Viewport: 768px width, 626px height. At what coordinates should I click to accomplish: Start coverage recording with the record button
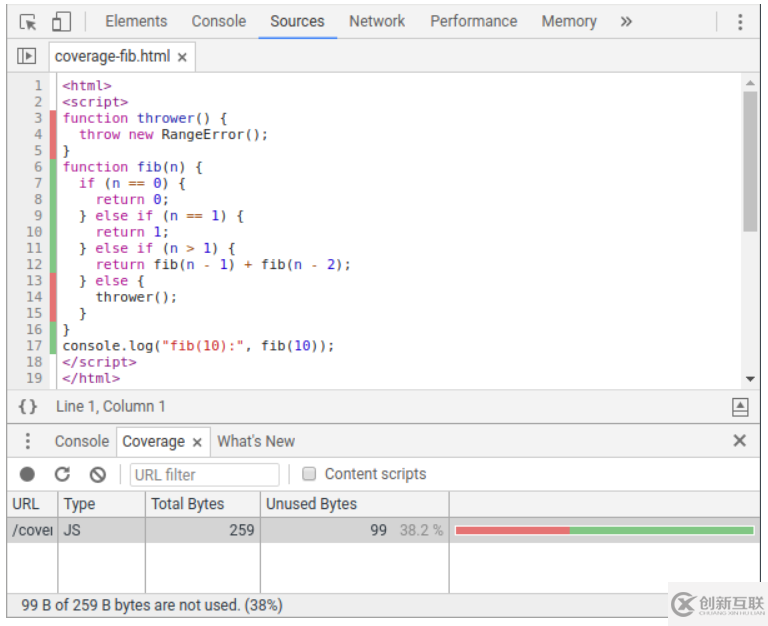tap(28, 474)
